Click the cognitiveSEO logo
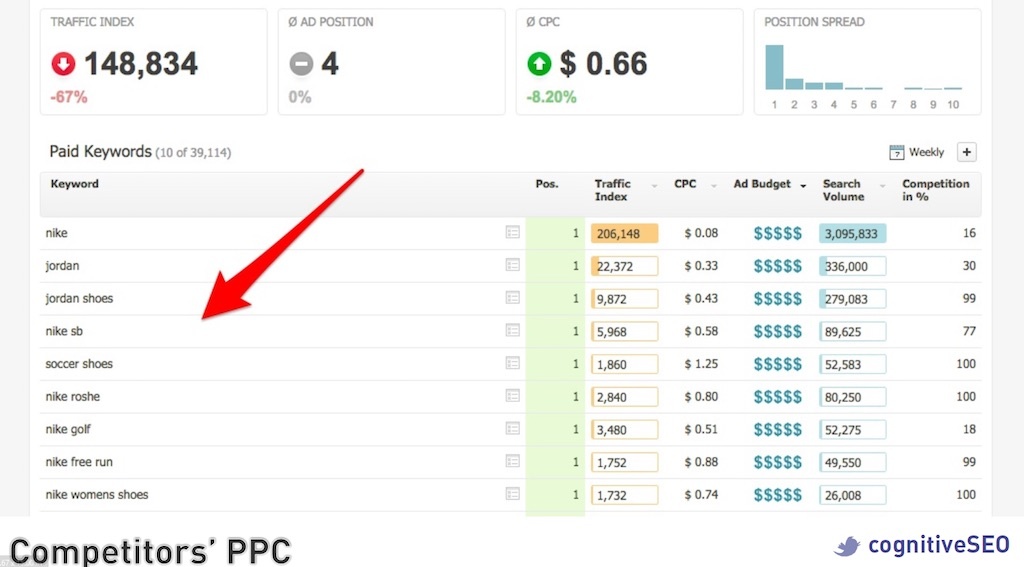1024x567 pixels. click(922, 546)
